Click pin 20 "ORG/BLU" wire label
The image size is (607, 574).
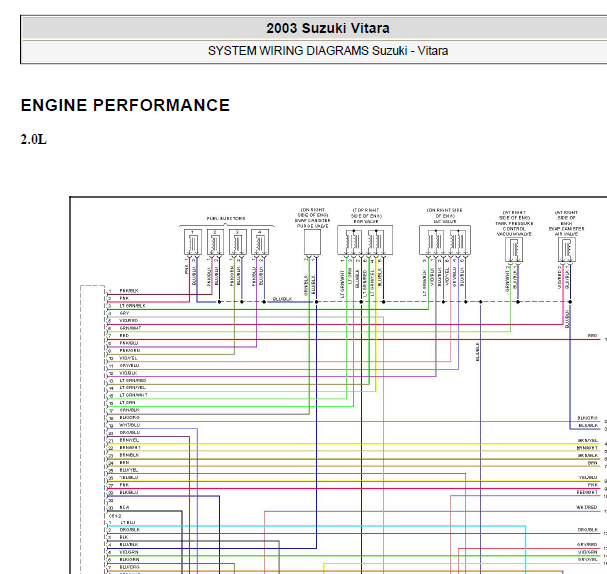129,432
